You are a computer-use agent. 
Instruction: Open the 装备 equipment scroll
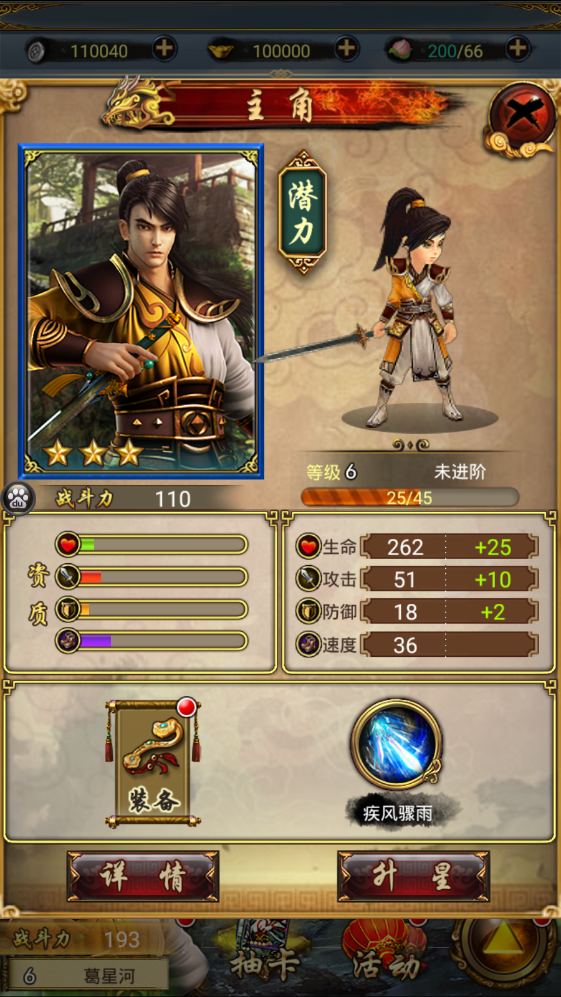point(153,763)
